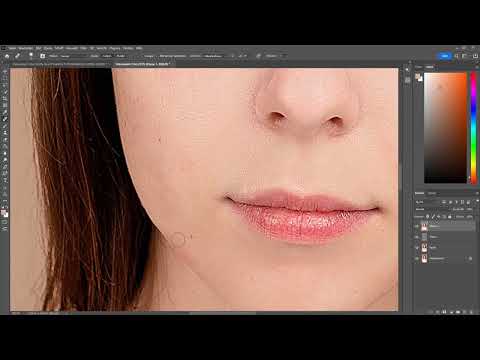Click the Home icon in options bar
This screenshot has width=480, height=360.
click(x=7, y=56)
